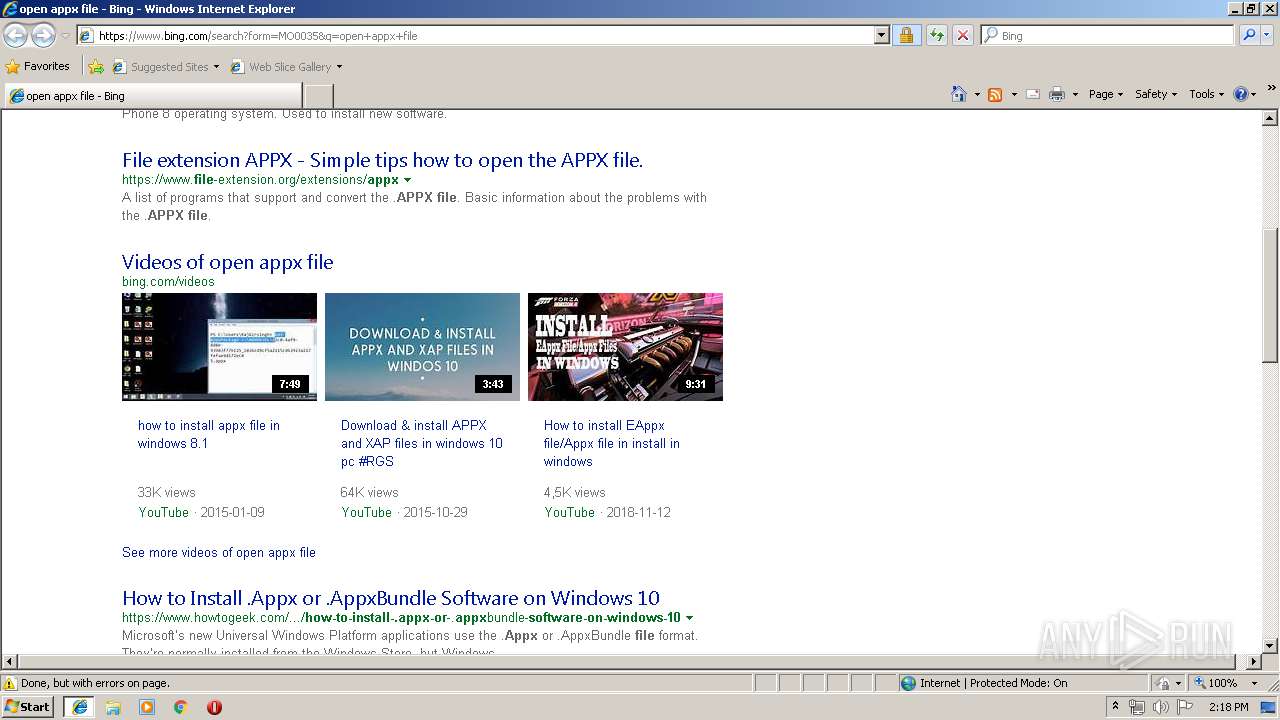The image size is (1280, 720).
Task: Open the Opera icon in taskbar
Action: pyautogui.click(x=214, y=707)
